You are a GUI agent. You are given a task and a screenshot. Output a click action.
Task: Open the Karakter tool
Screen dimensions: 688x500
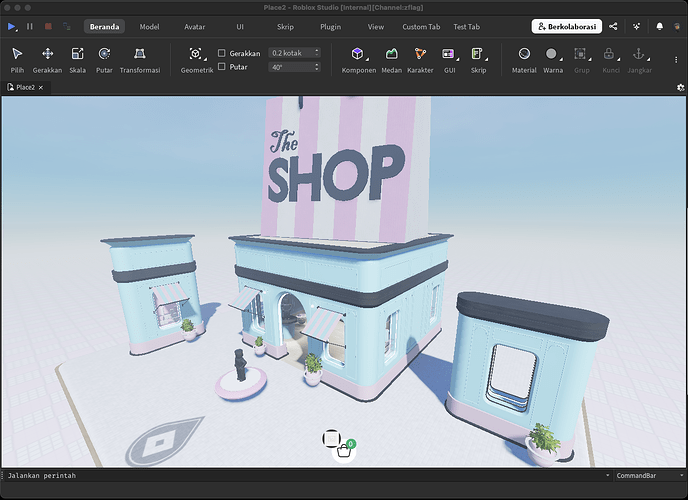(420, 54)
